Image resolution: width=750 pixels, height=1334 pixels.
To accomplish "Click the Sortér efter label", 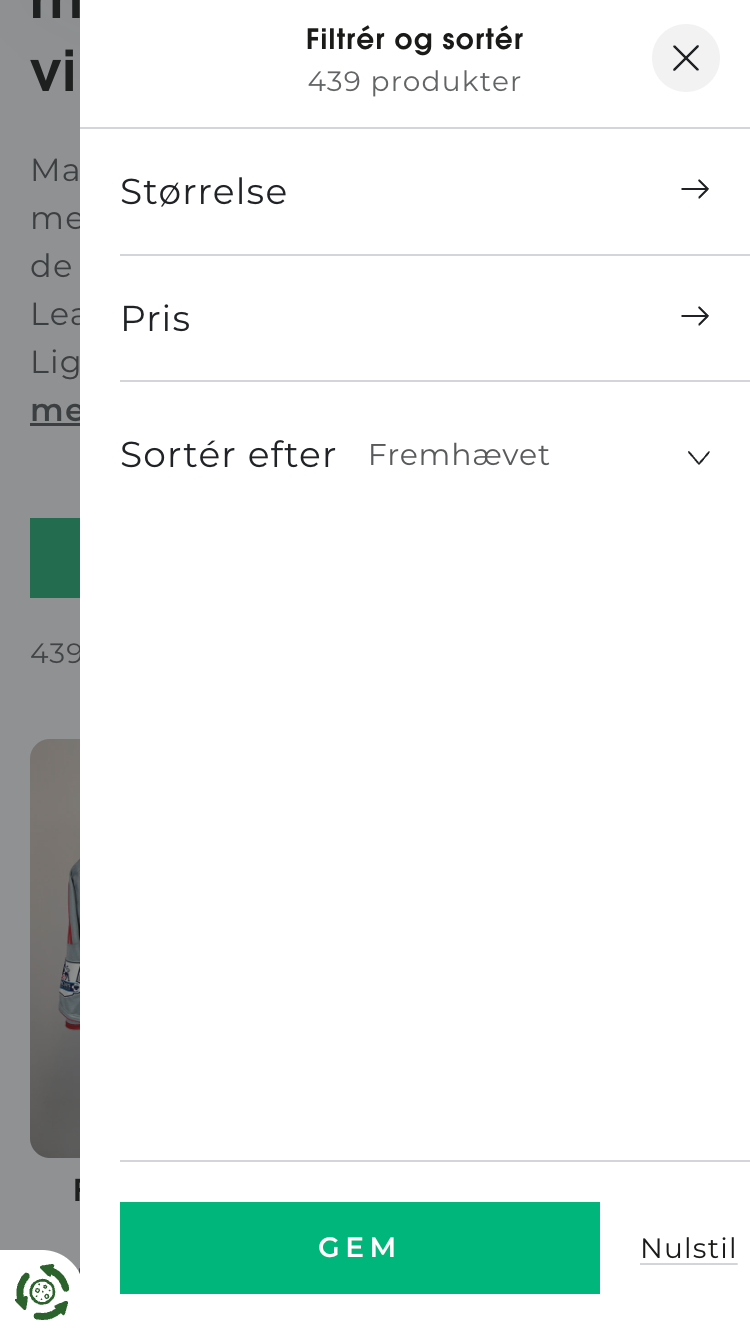I will [228, 455].
